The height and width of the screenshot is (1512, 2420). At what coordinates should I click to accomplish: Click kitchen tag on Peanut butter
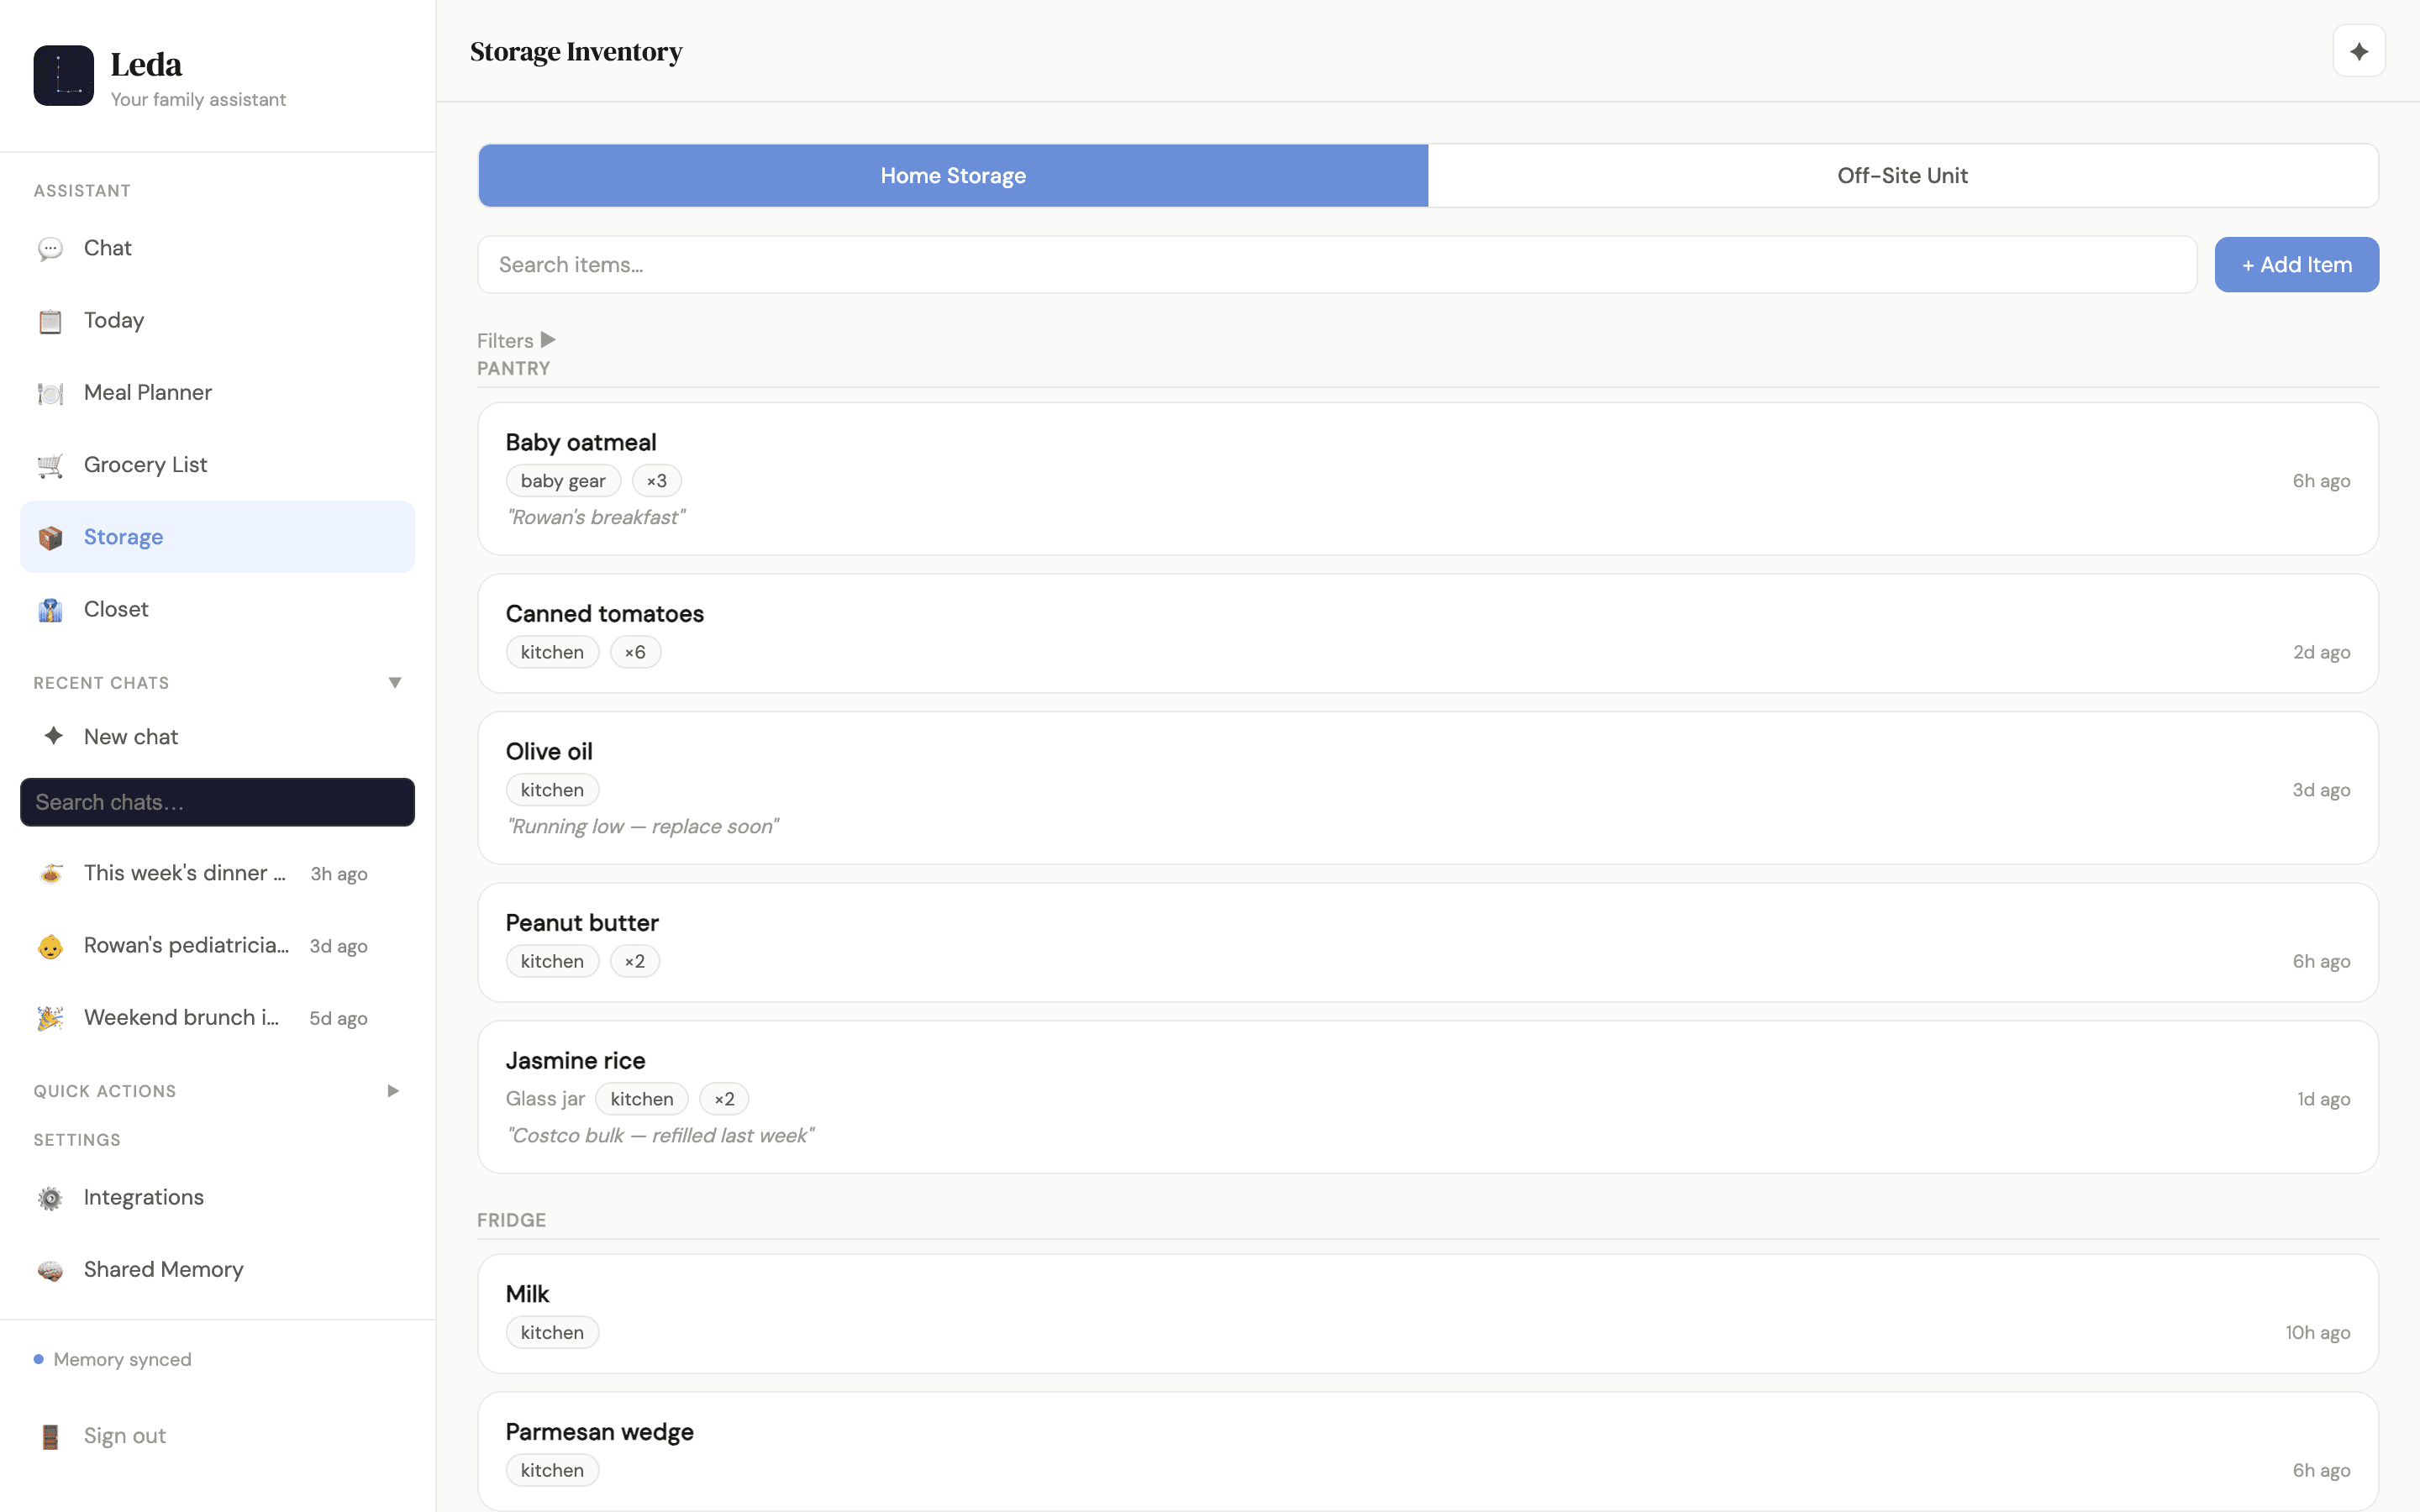click(552, 961)
